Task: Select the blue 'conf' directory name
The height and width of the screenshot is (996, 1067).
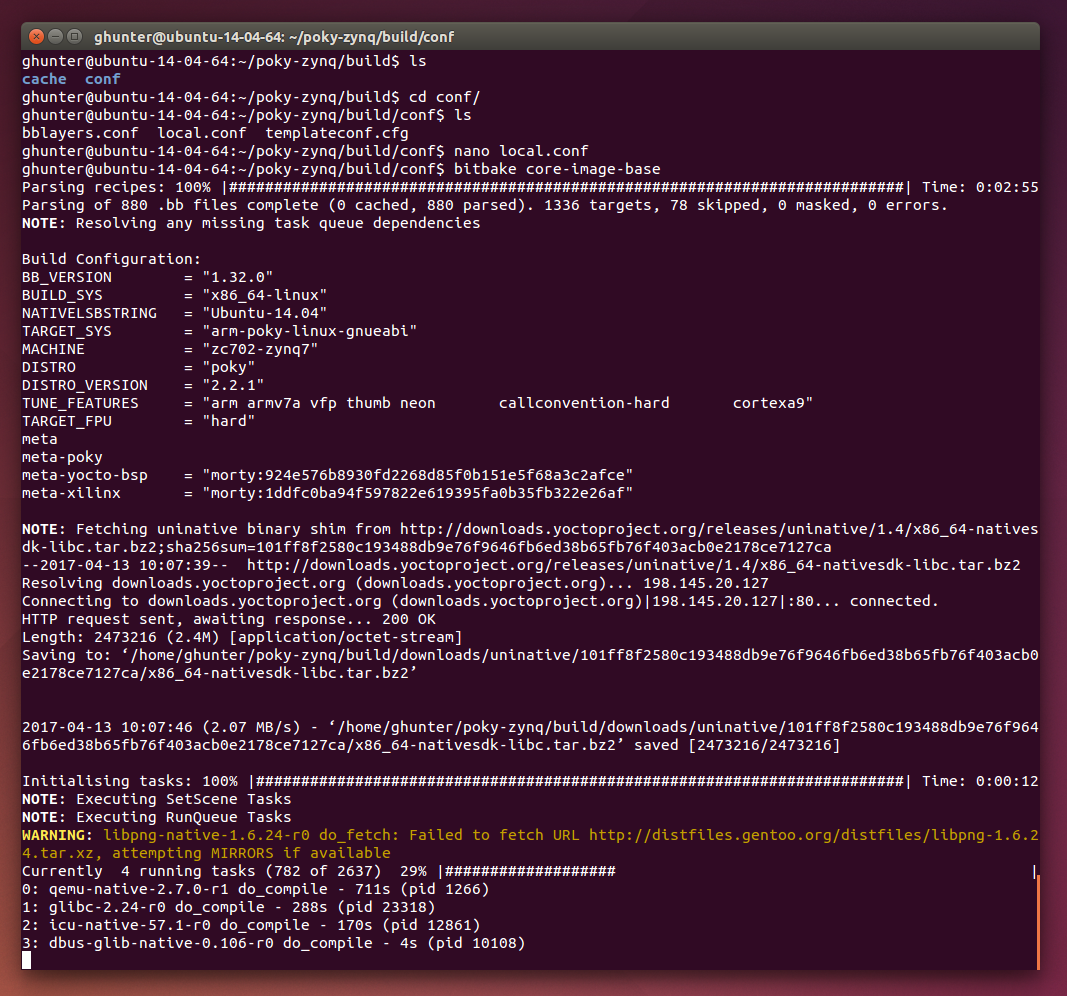Action: [x=100, y=79]
